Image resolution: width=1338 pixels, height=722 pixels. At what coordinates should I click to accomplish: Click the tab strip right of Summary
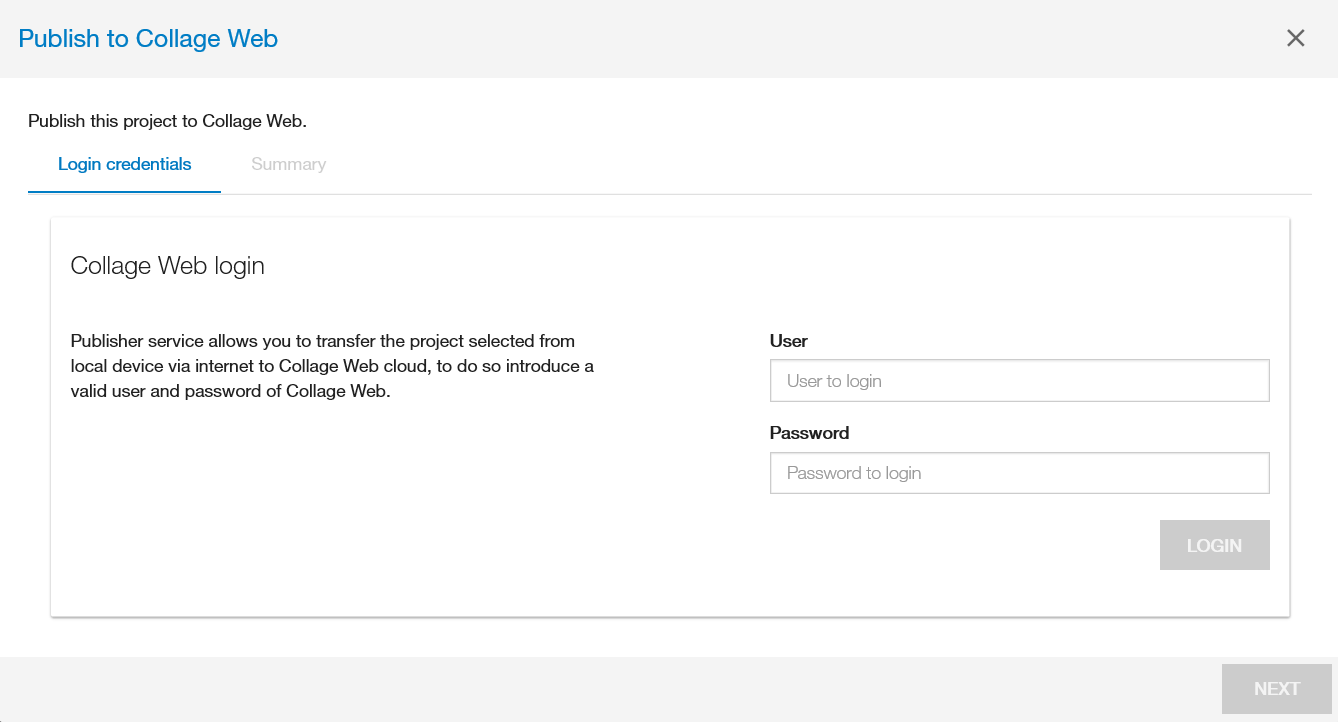[x=800, y=164]
